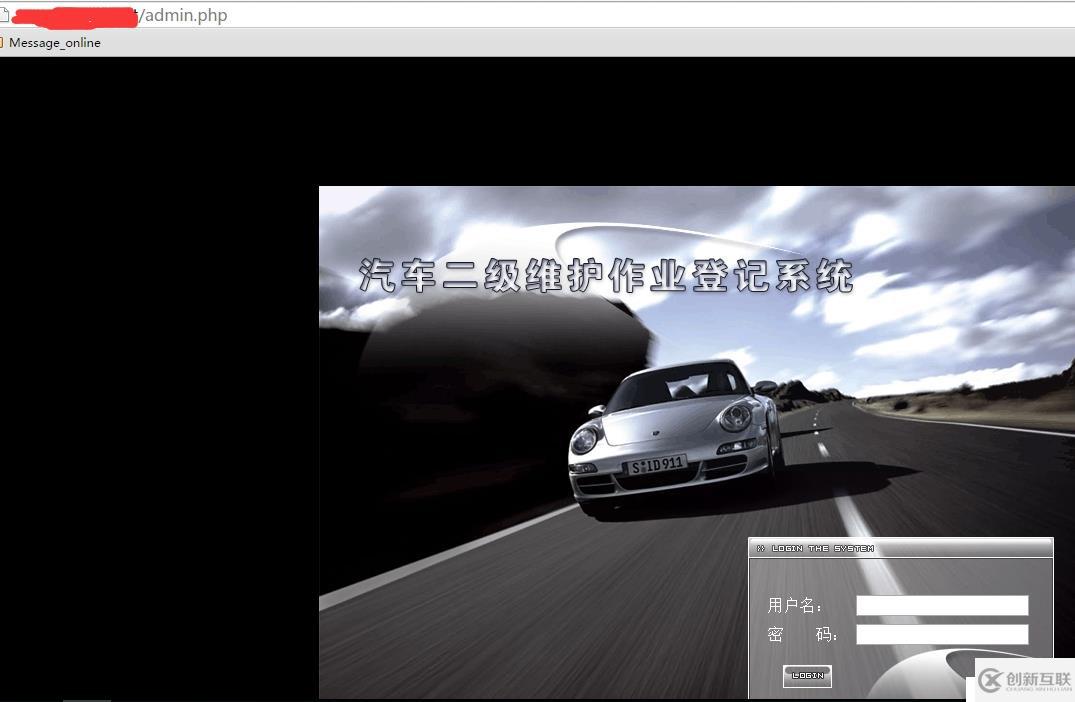This screenshot has height=702, width=1075.
Task: Click the 用户名 username input field
Action: 942,605
